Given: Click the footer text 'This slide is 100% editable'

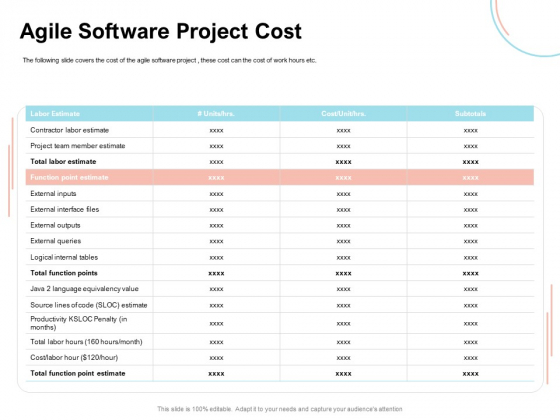Looking at the screenshot, I should coord(194,409).
